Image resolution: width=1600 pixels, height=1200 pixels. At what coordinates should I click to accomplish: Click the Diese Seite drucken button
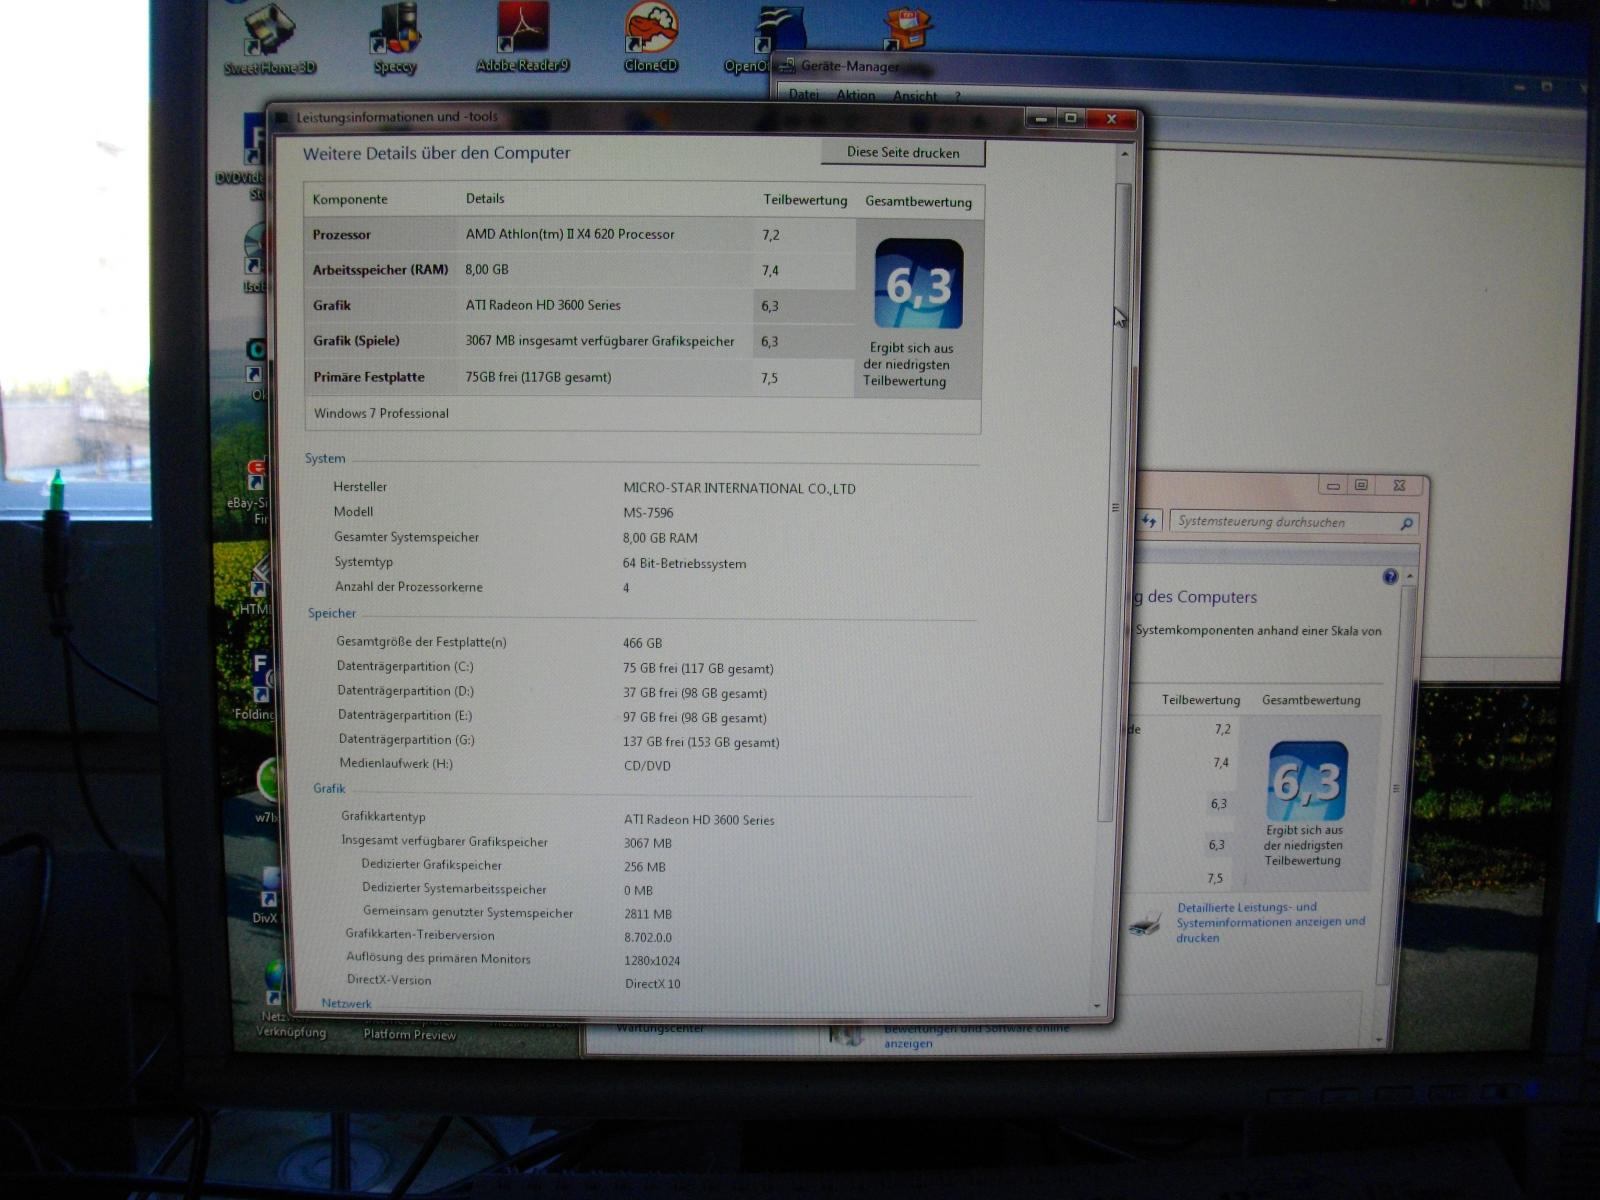pyautogui.click(x=903, y=153)
